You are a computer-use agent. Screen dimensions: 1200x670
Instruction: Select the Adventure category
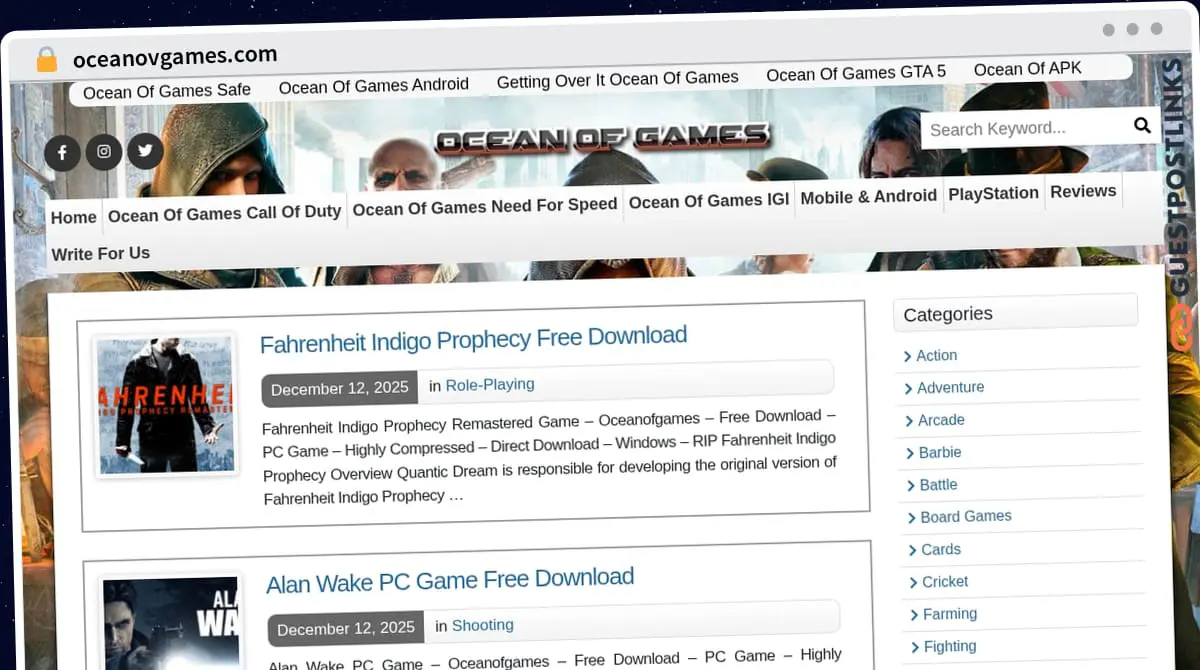[x=950, y=387]
